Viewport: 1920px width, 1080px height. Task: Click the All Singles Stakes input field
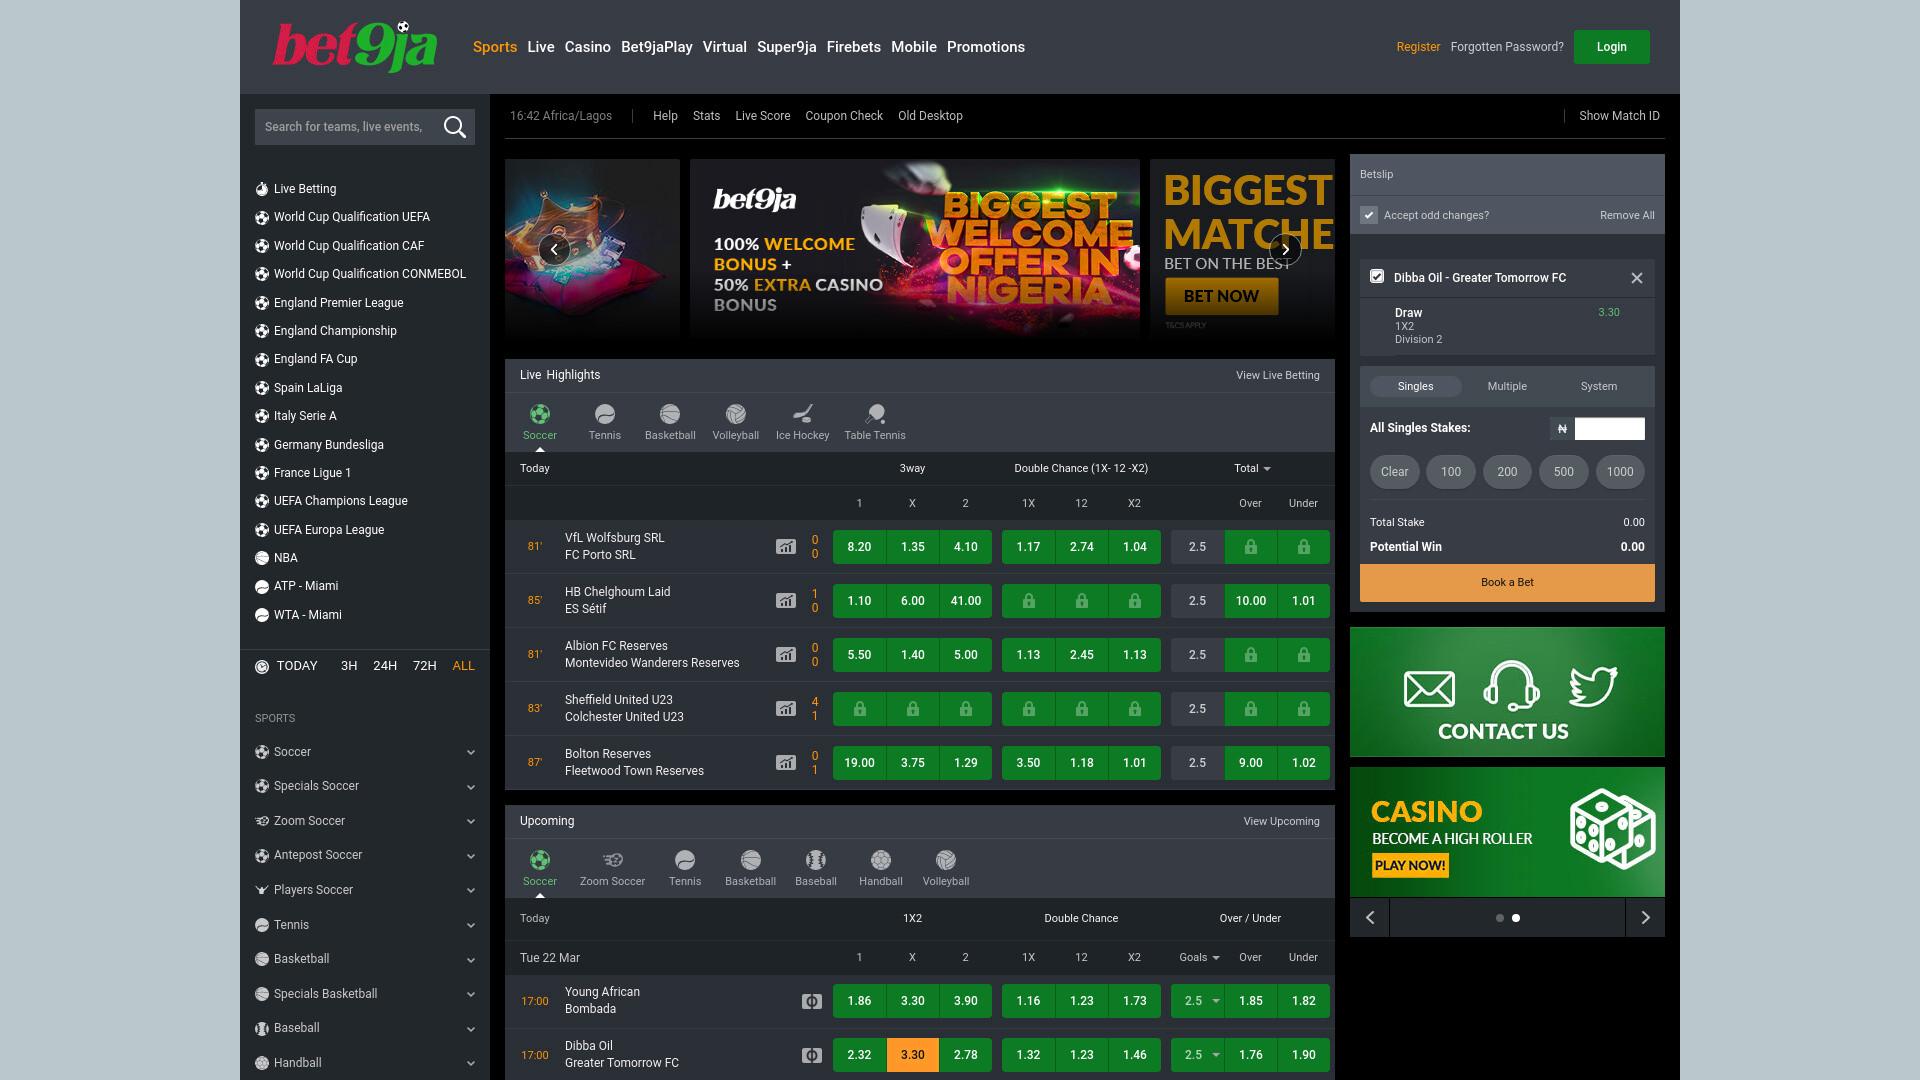tap(1609, 429)
